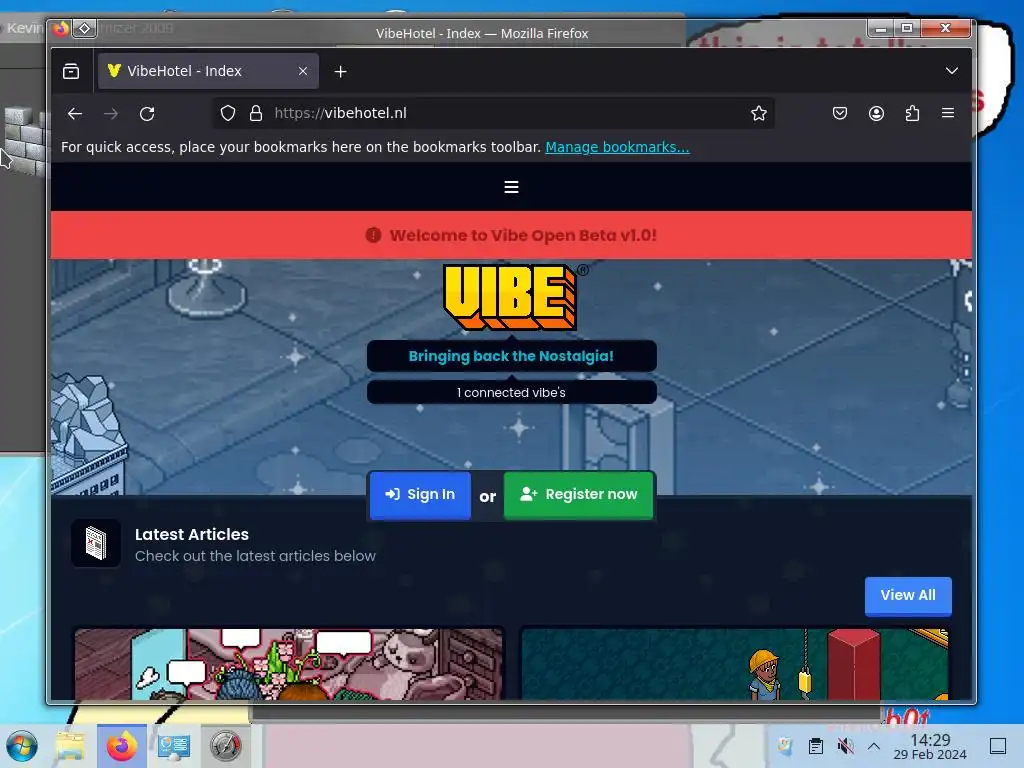Open the Save to Pocket icon
1024x768 pixels.
(840, 113)
